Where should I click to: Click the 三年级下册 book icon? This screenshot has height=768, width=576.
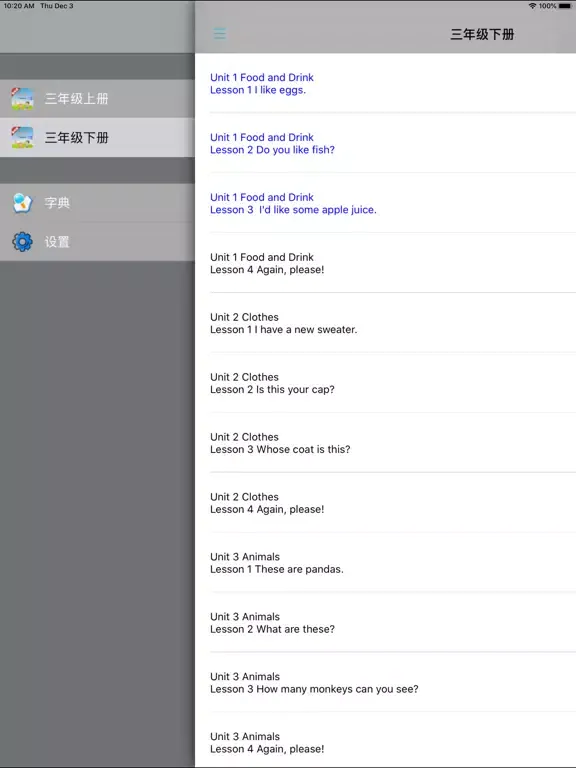pyautogui.click(x=23, y=138)
